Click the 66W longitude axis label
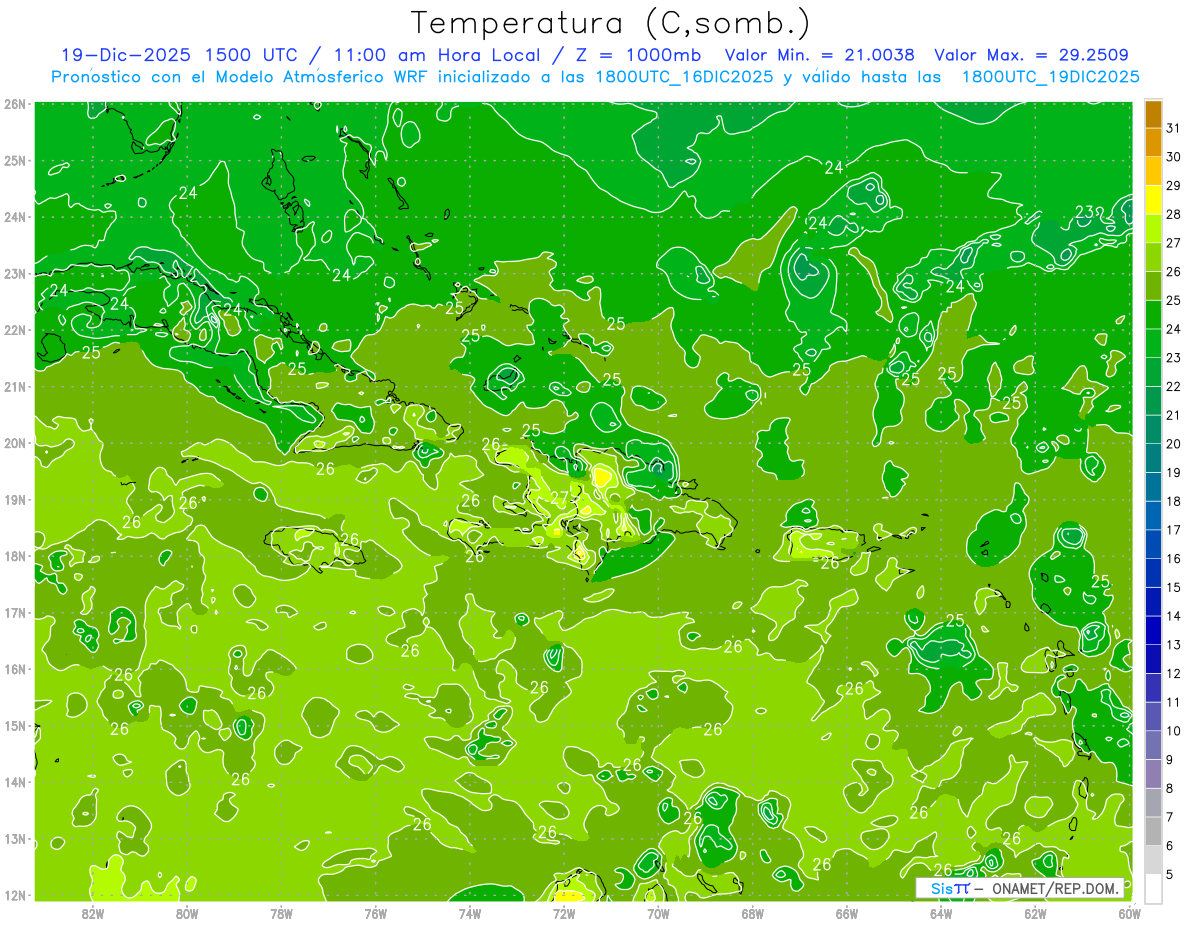 pyautogui.click(x=847, y=914)
